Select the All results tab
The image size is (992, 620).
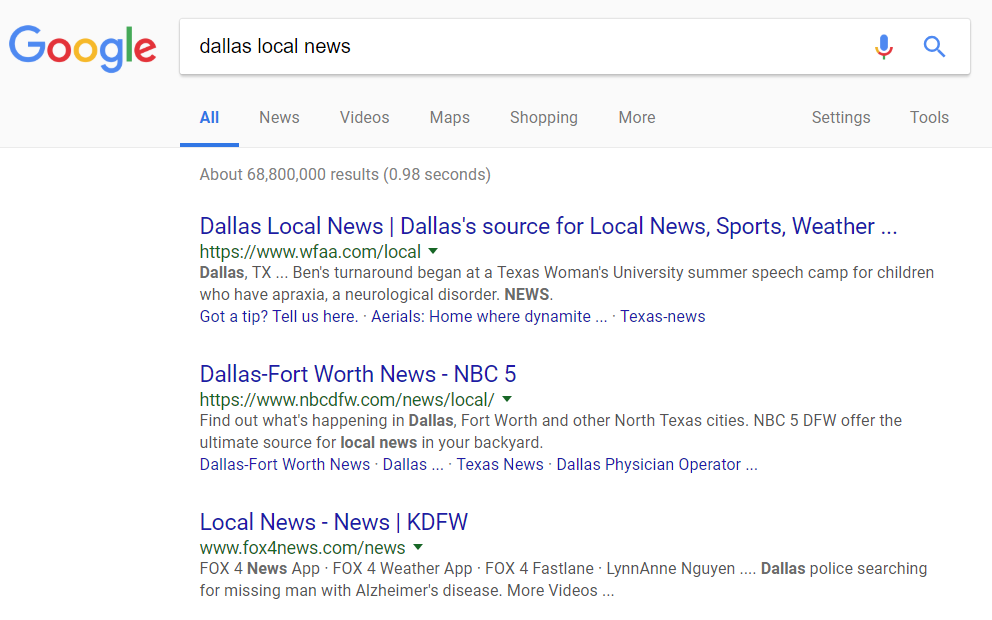click(209, 118)
